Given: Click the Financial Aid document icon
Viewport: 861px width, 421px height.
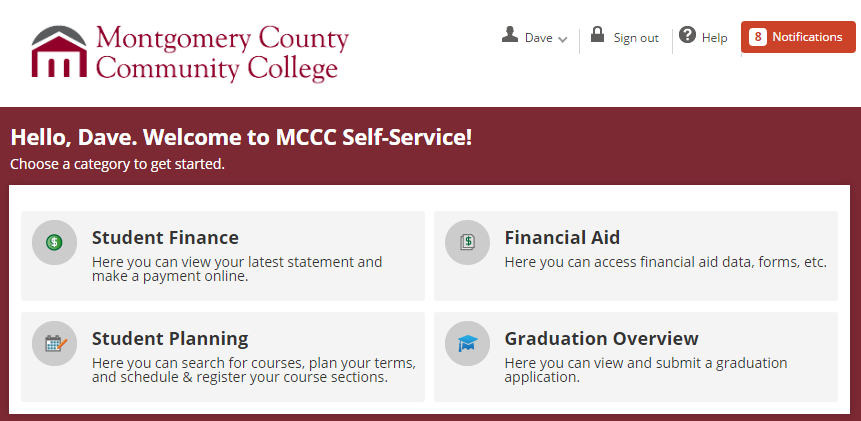Looking at the screenshot, I should click(467, 242).
